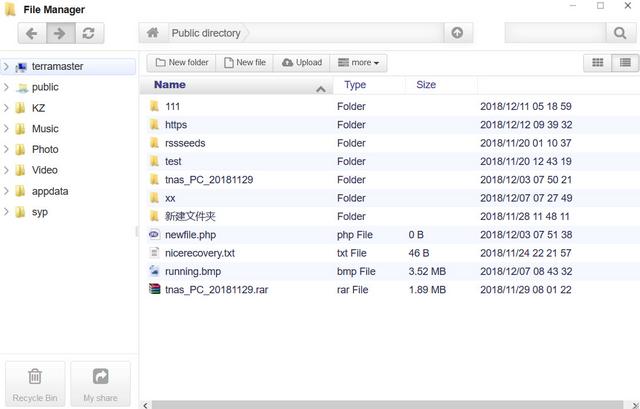Click the scrollbar's left arrow

coord(145,405)
